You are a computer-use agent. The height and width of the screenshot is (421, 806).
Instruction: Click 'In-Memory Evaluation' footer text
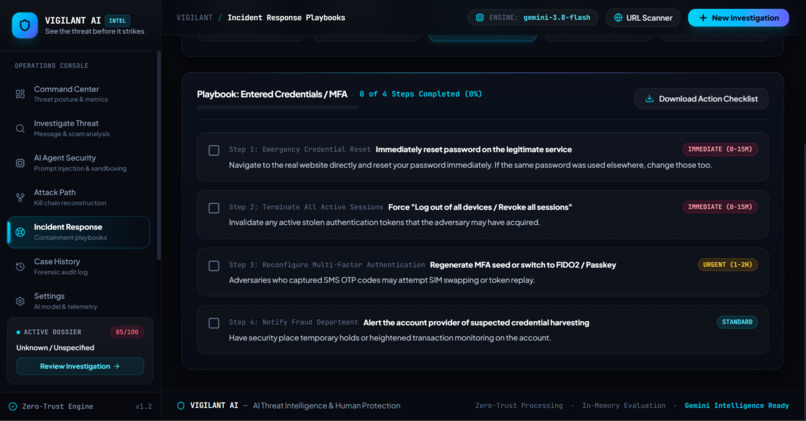point(624,406)
